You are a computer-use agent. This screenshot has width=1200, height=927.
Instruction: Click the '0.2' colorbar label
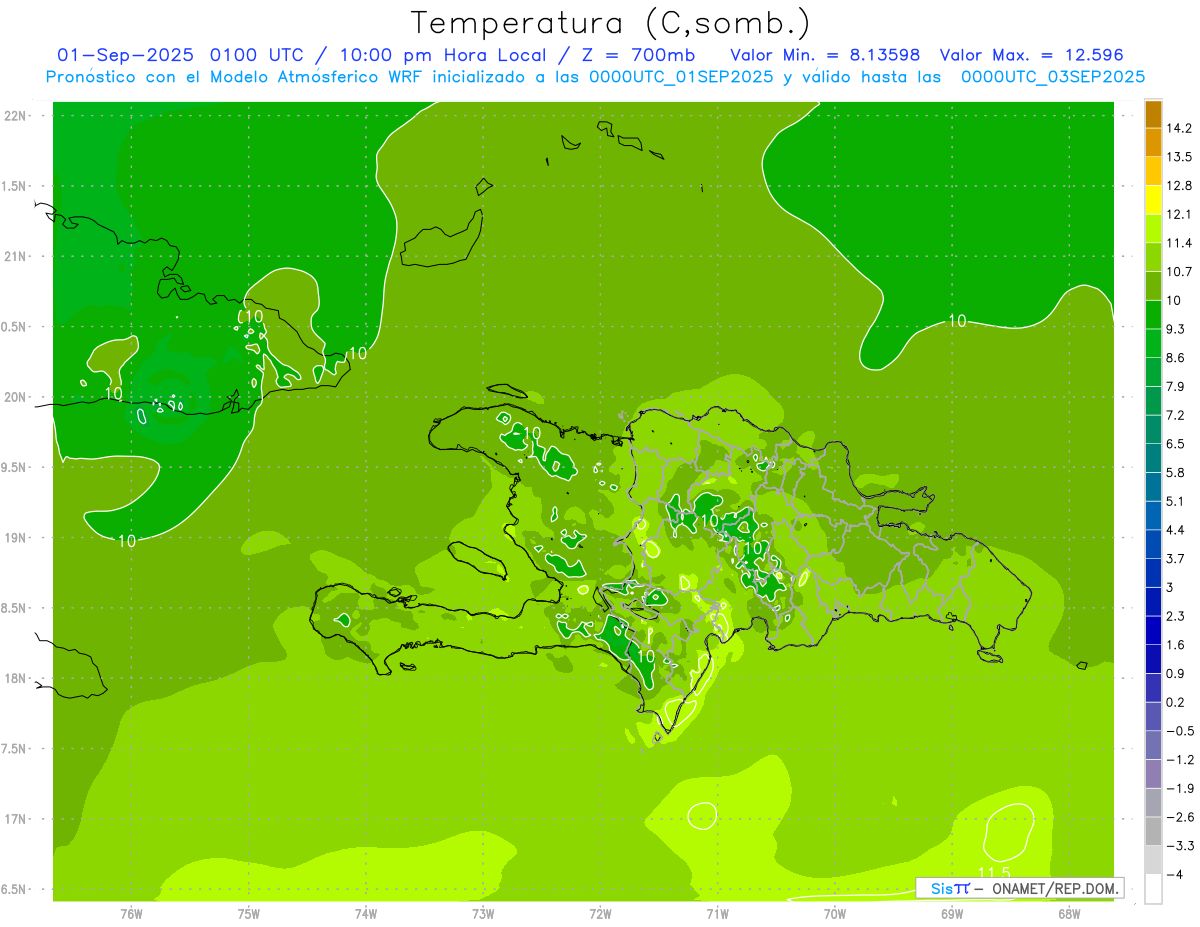[x=1175, y=702]
